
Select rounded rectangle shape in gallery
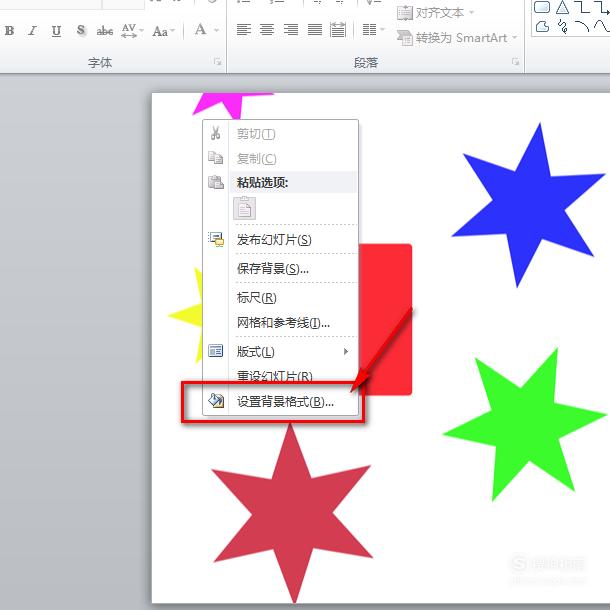tap(542, 7)
